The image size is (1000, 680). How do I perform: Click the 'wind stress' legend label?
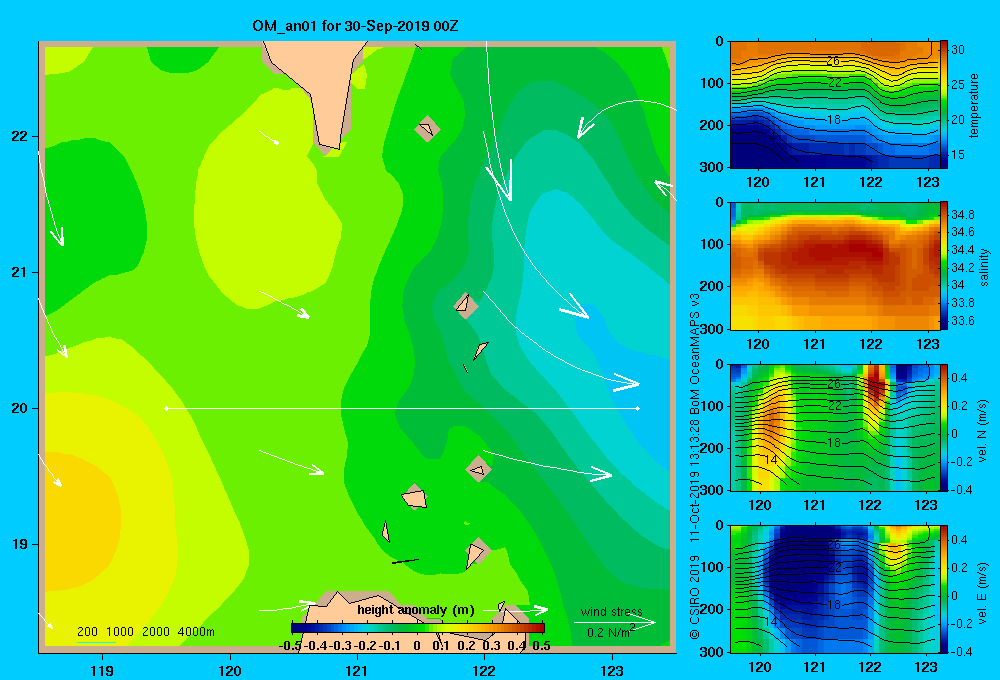612,612
